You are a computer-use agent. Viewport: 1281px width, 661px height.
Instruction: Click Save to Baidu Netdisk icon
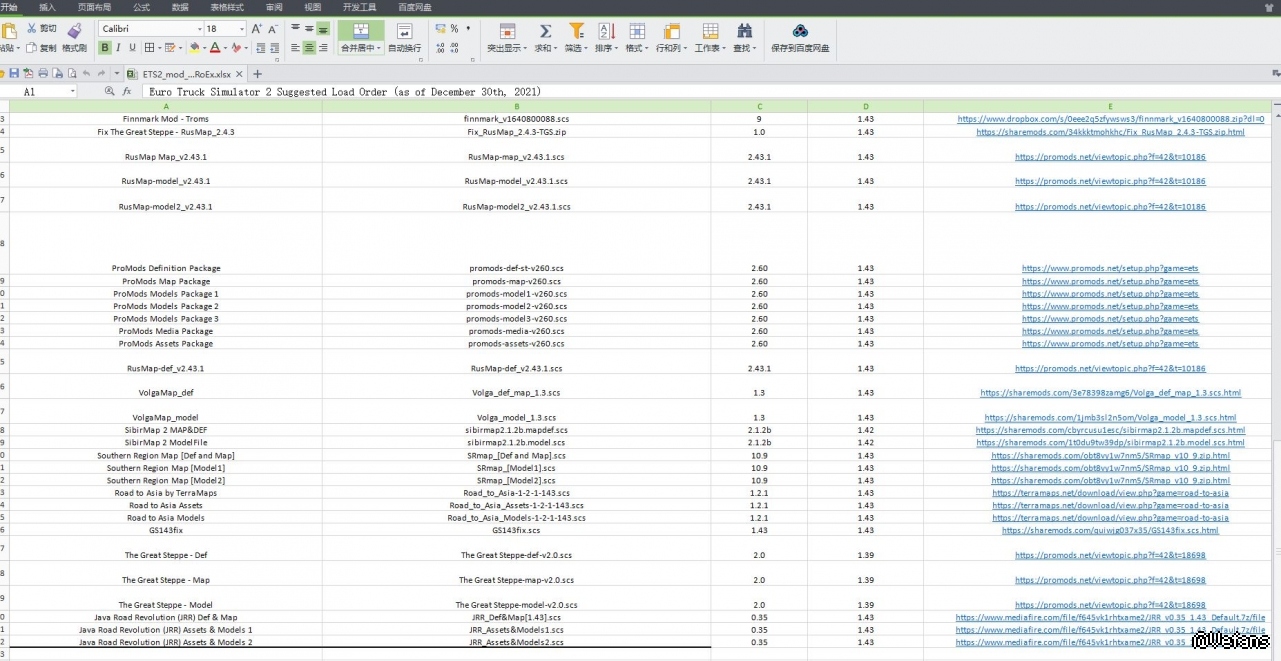(799, 31)
